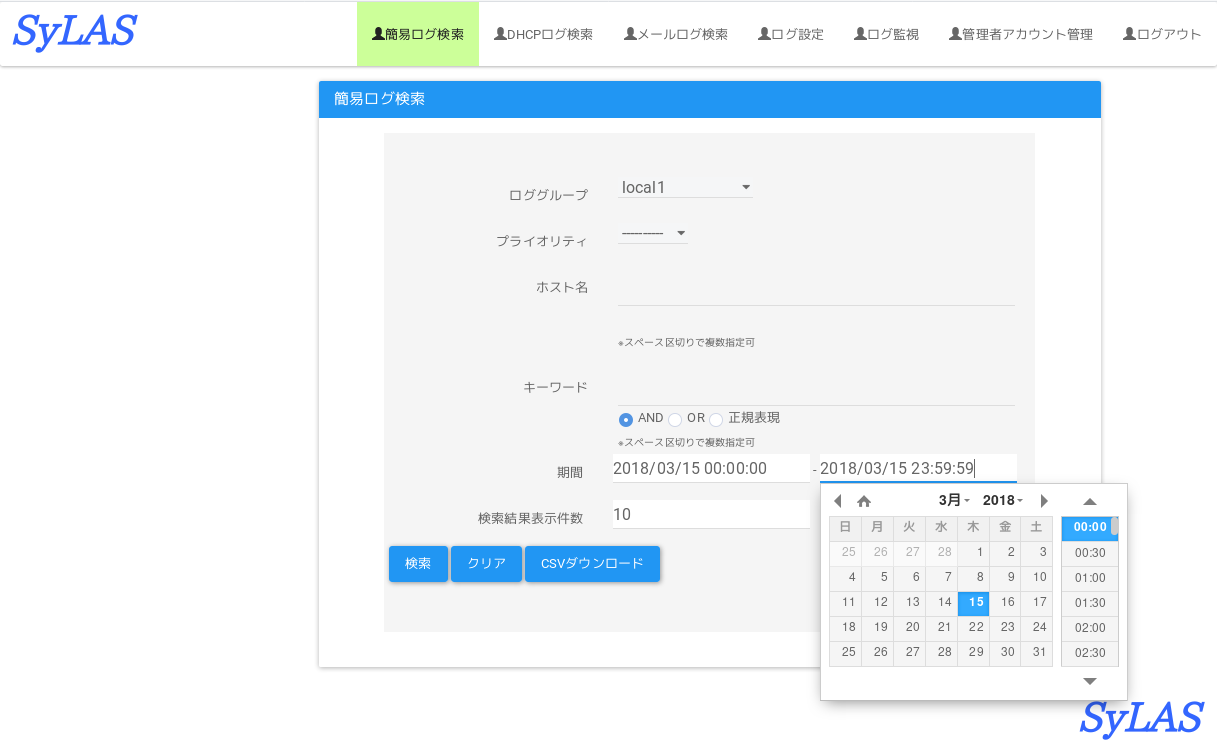Select the OR radio button
The height and width of the screenshot is (752, 1217).
[x=675, y=420]
